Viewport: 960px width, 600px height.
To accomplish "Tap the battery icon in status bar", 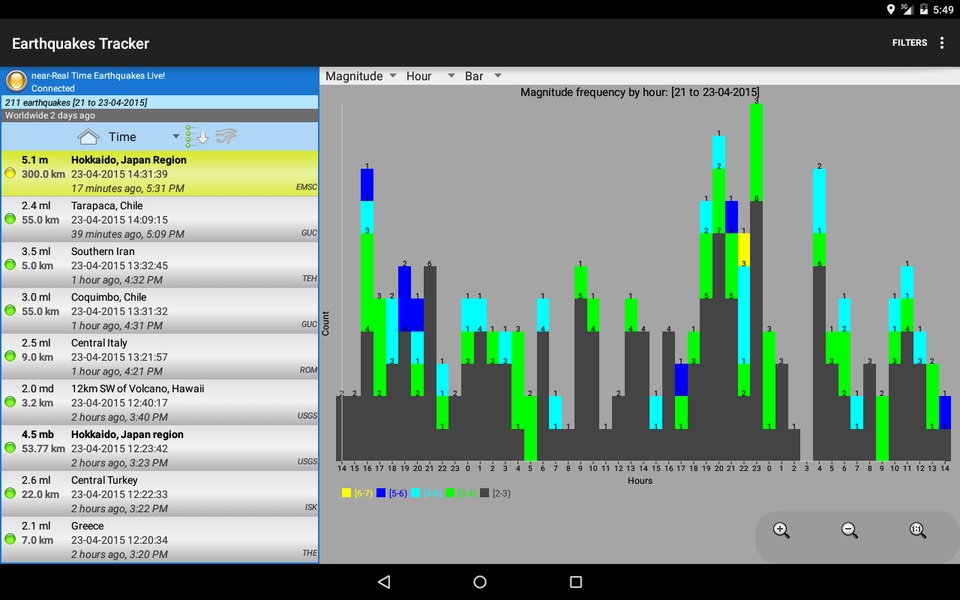I will (923, 9).
